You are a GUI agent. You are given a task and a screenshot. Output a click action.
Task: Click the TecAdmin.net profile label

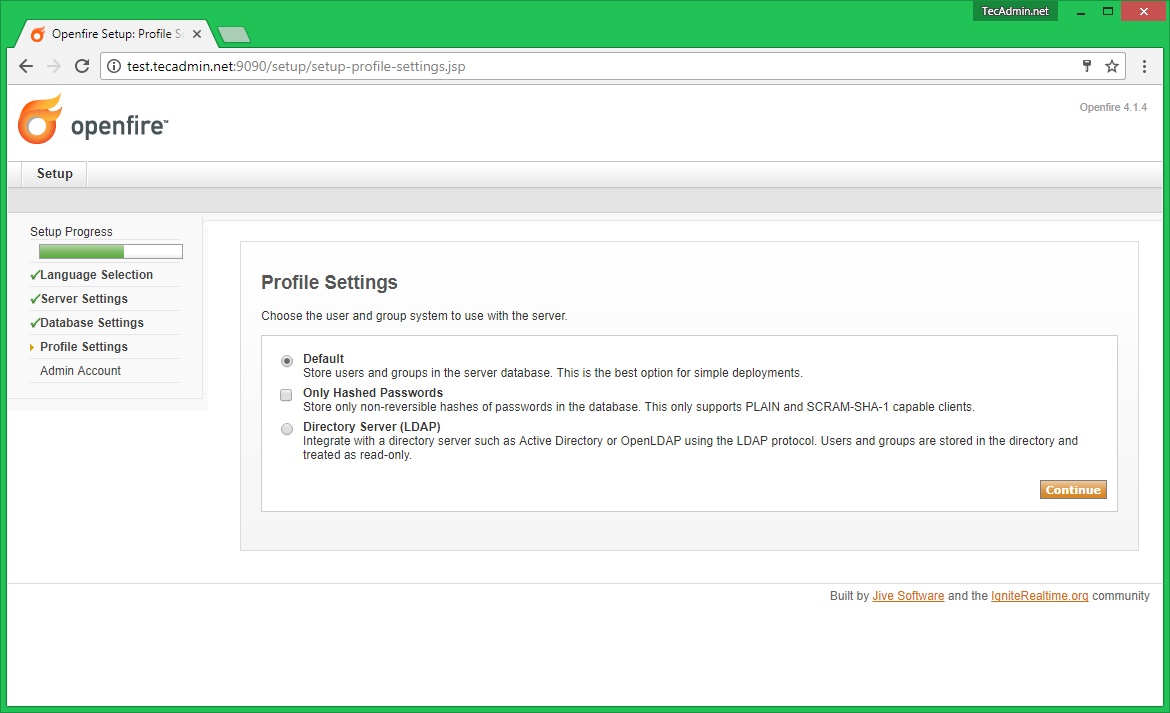coord(1015,11)
